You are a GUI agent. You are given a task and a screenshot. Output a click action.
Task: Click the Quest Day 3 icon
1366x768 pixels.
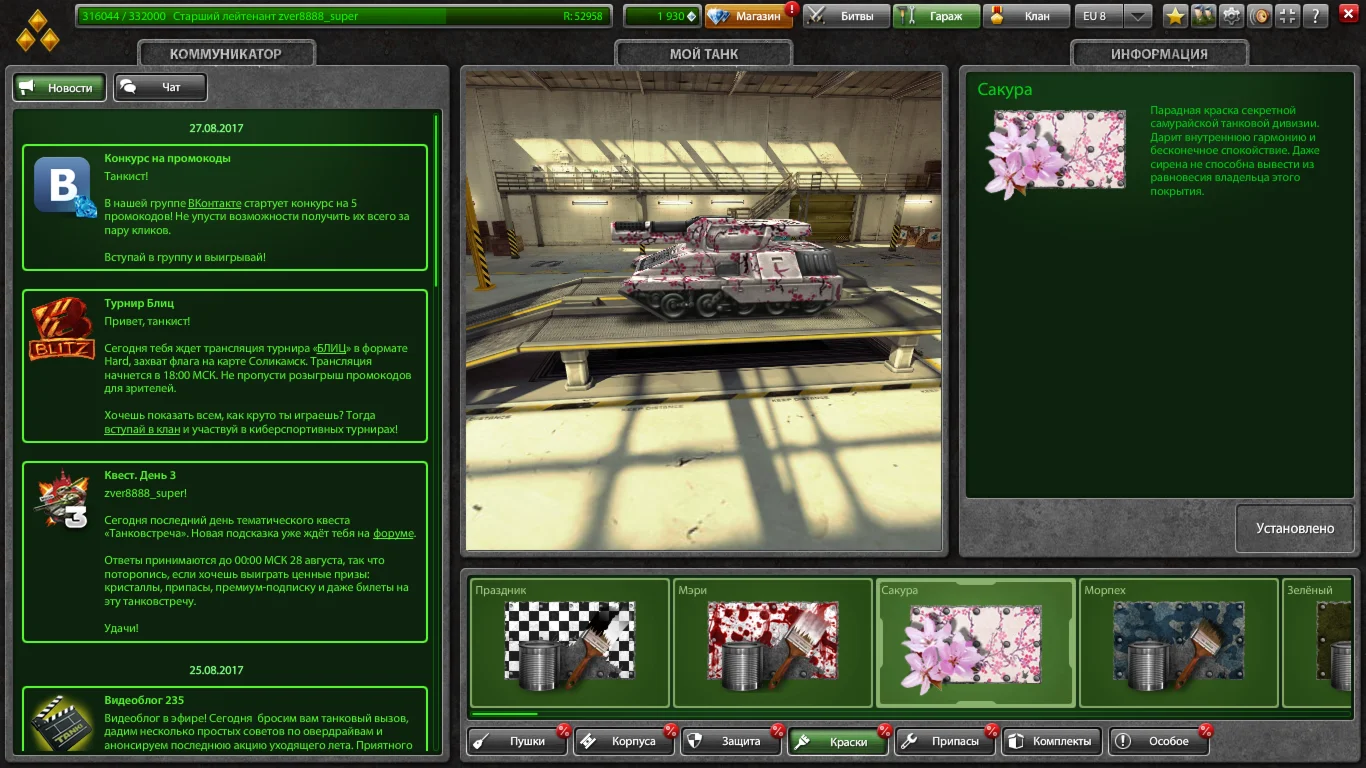click(x=63, y=500)
